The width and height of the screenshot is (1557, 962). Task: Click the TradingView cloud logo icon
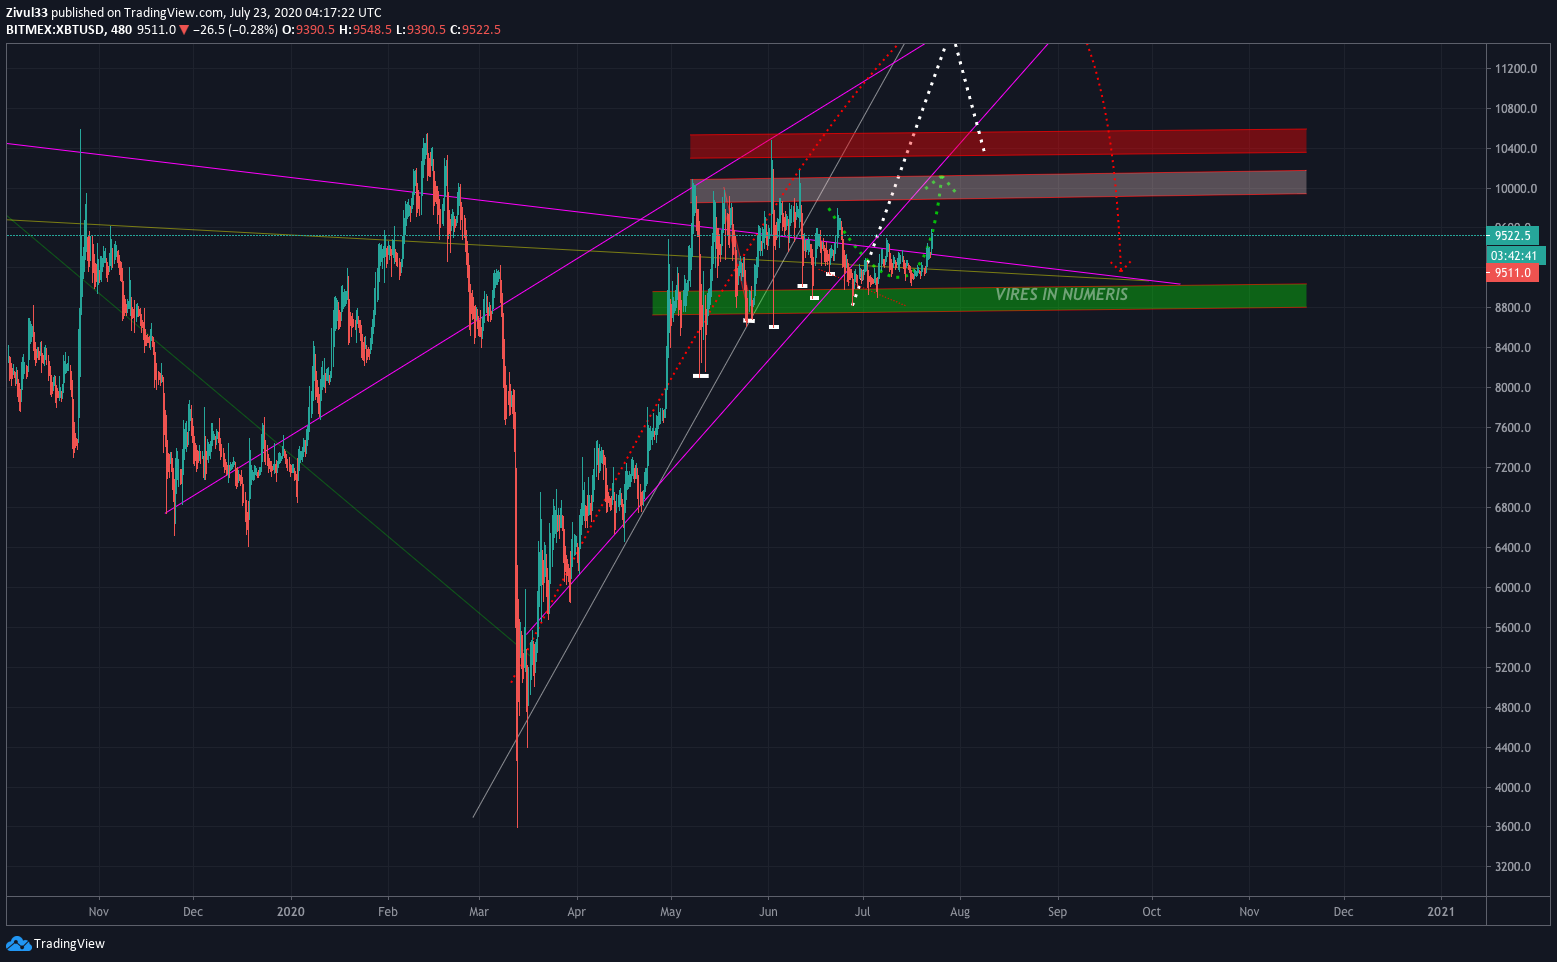tap(18, 943)
